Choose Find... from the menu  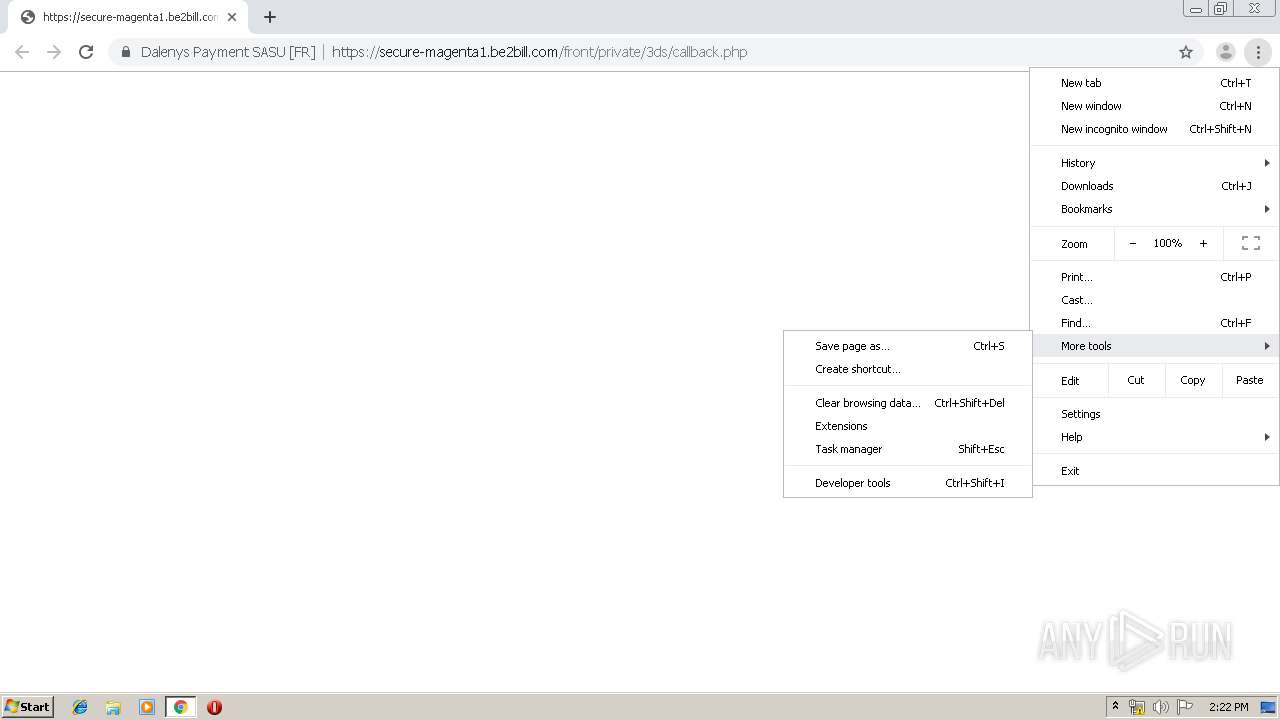tap(1155, 323)
